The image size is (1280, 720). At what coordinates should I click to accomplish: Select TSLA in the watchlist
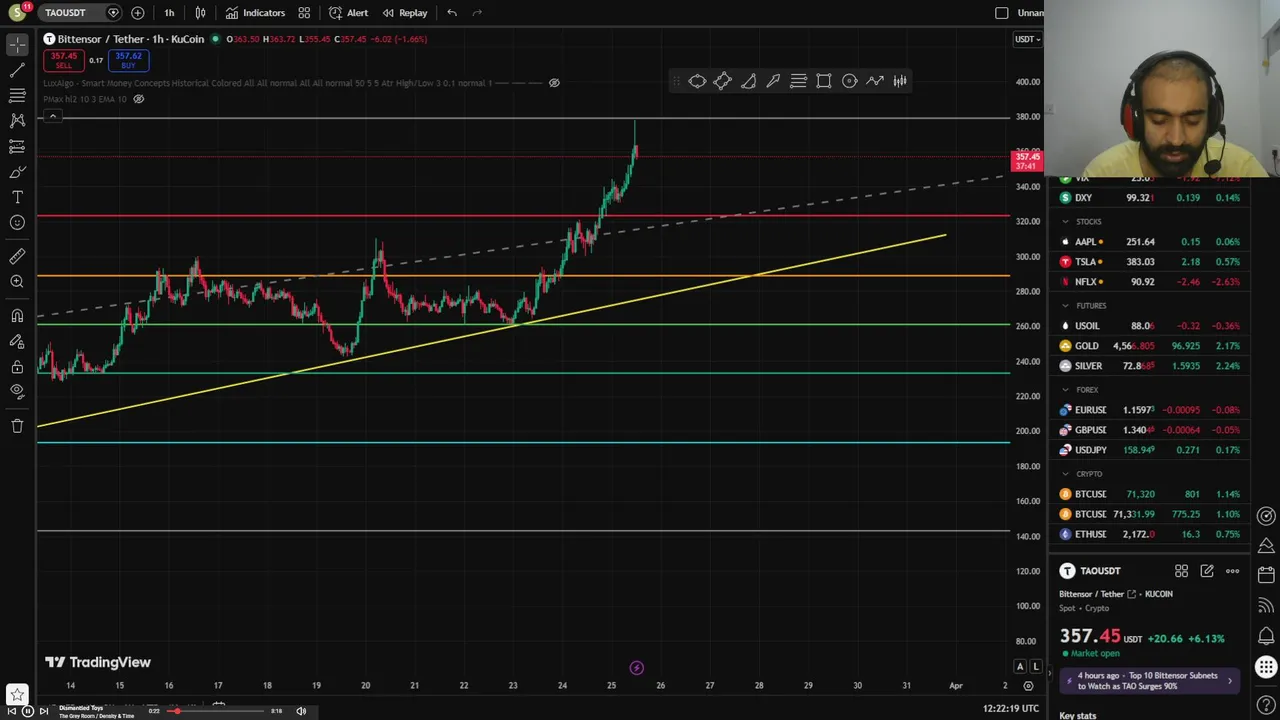pyautogui.click(x=1148, y=262)
